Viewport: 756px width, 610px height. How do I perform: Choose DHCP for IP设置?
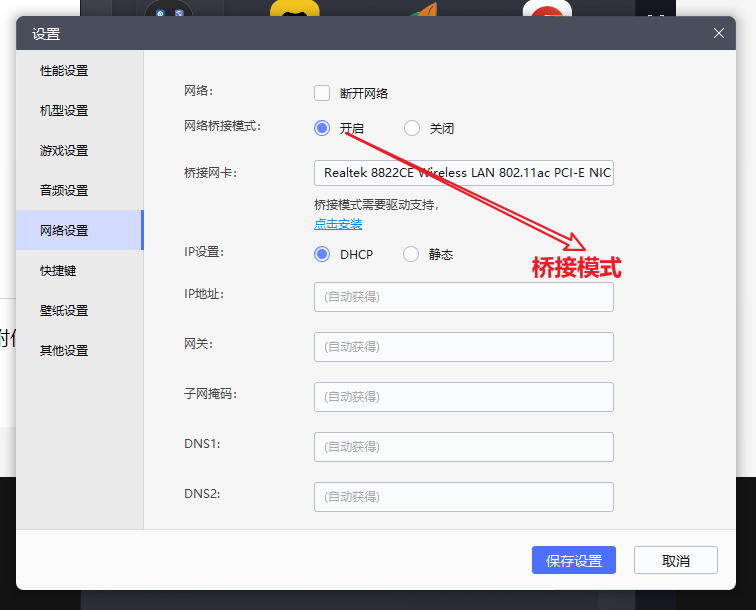coord(322,254)
